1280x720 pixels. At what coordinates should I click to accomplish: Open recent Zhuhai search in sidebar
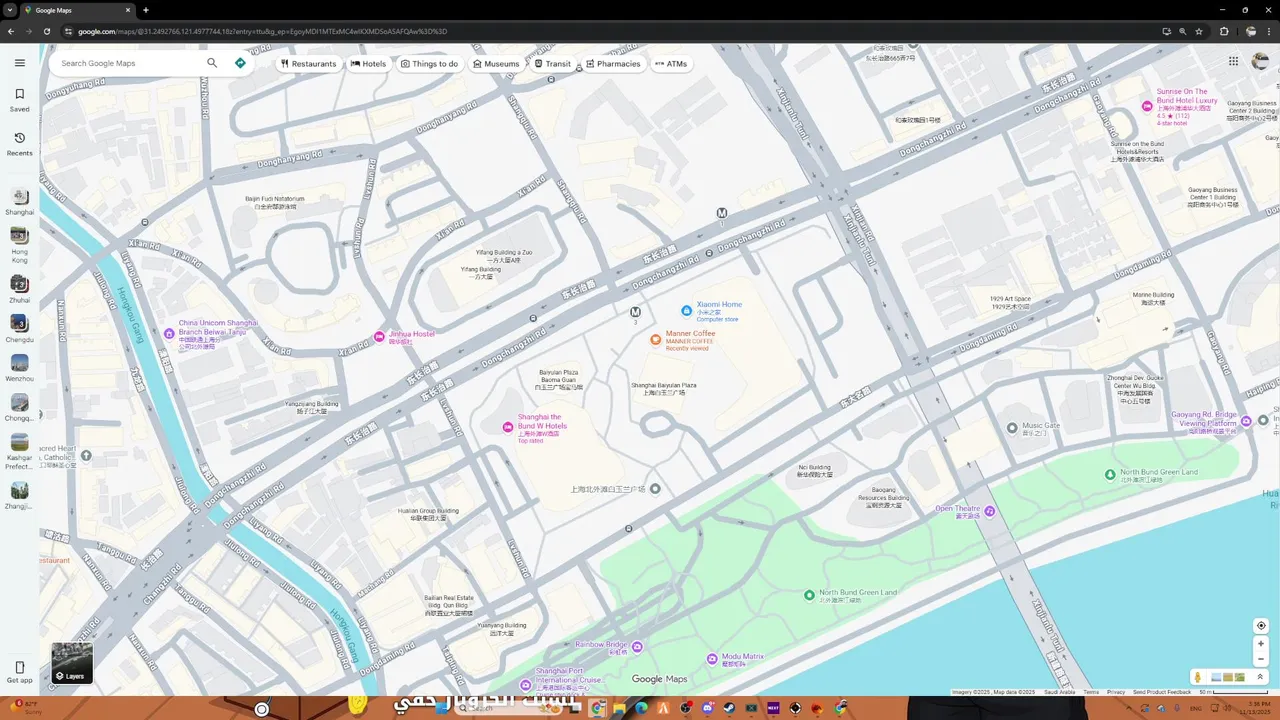click(19, 290)
